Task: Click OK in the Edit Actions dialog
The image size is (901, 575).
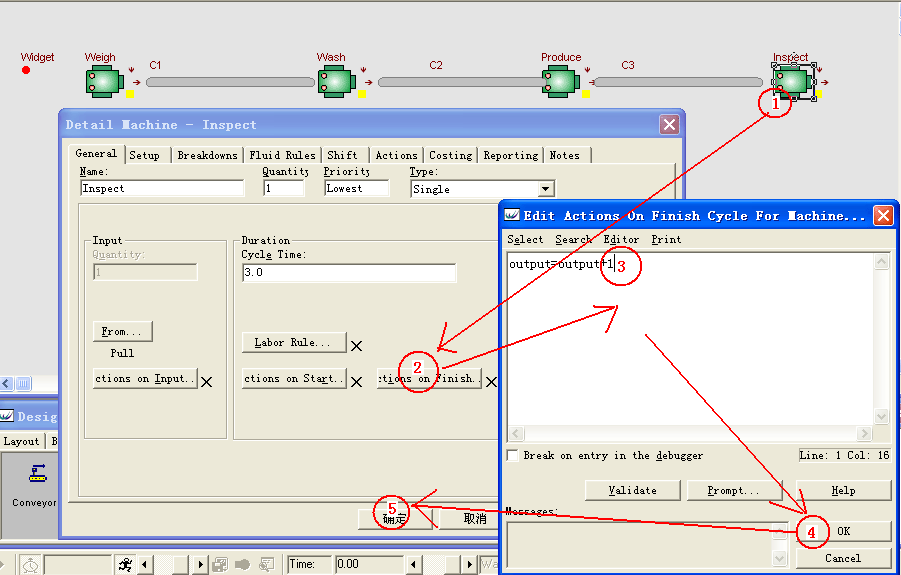Action: coord(843,531)
